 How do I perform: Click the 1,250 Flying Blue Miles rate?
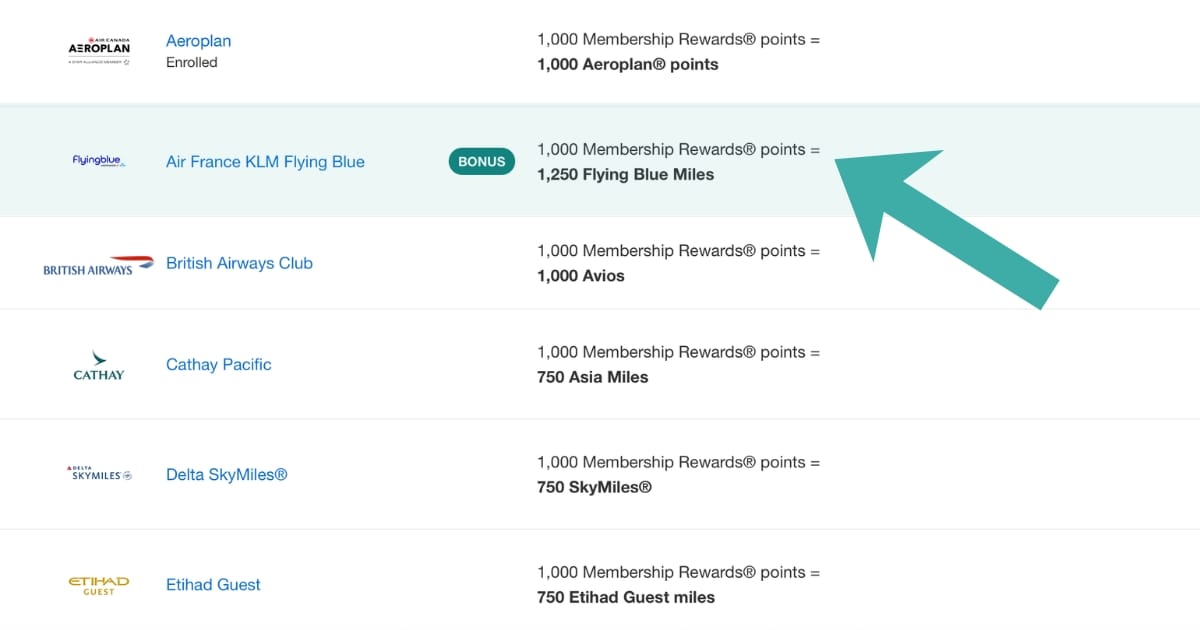click(625, 175)
